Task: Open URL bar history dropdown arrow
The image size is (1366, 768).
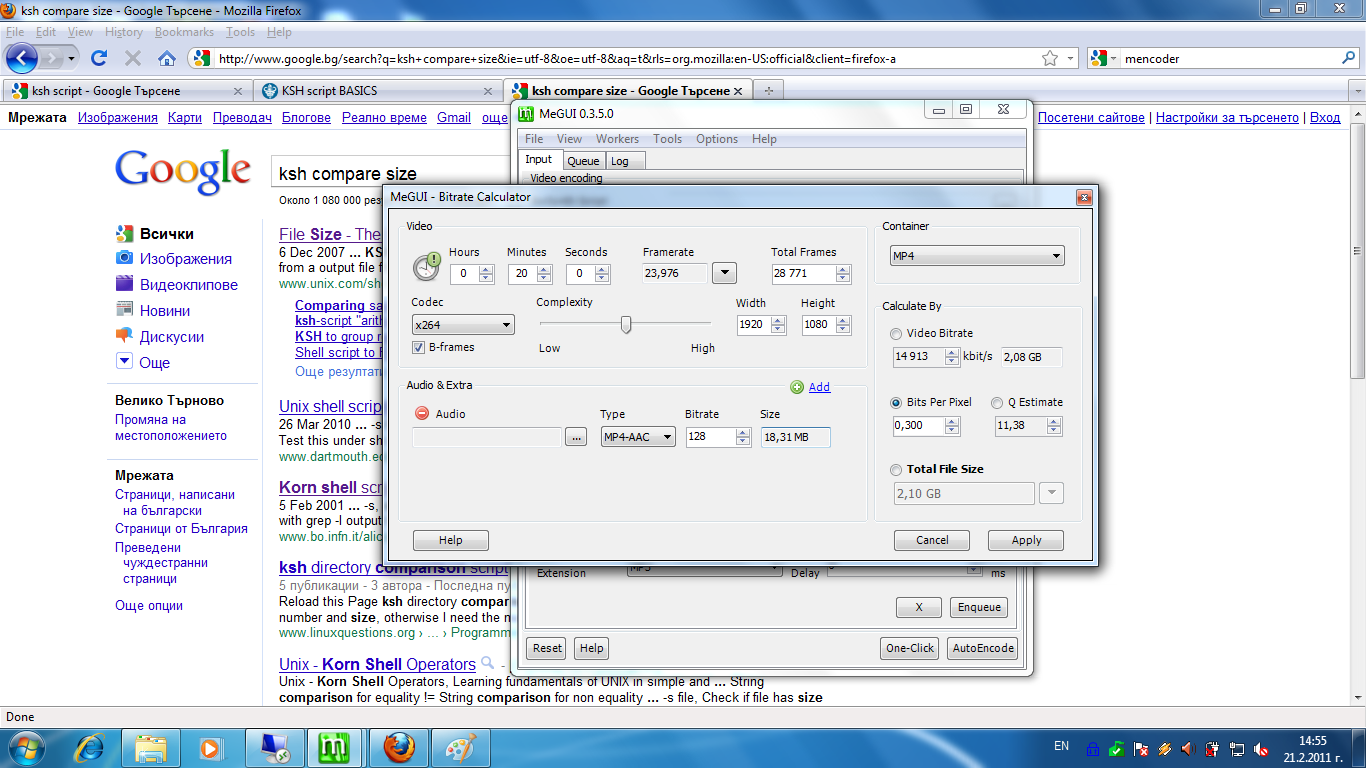Action: point(1071,58)
